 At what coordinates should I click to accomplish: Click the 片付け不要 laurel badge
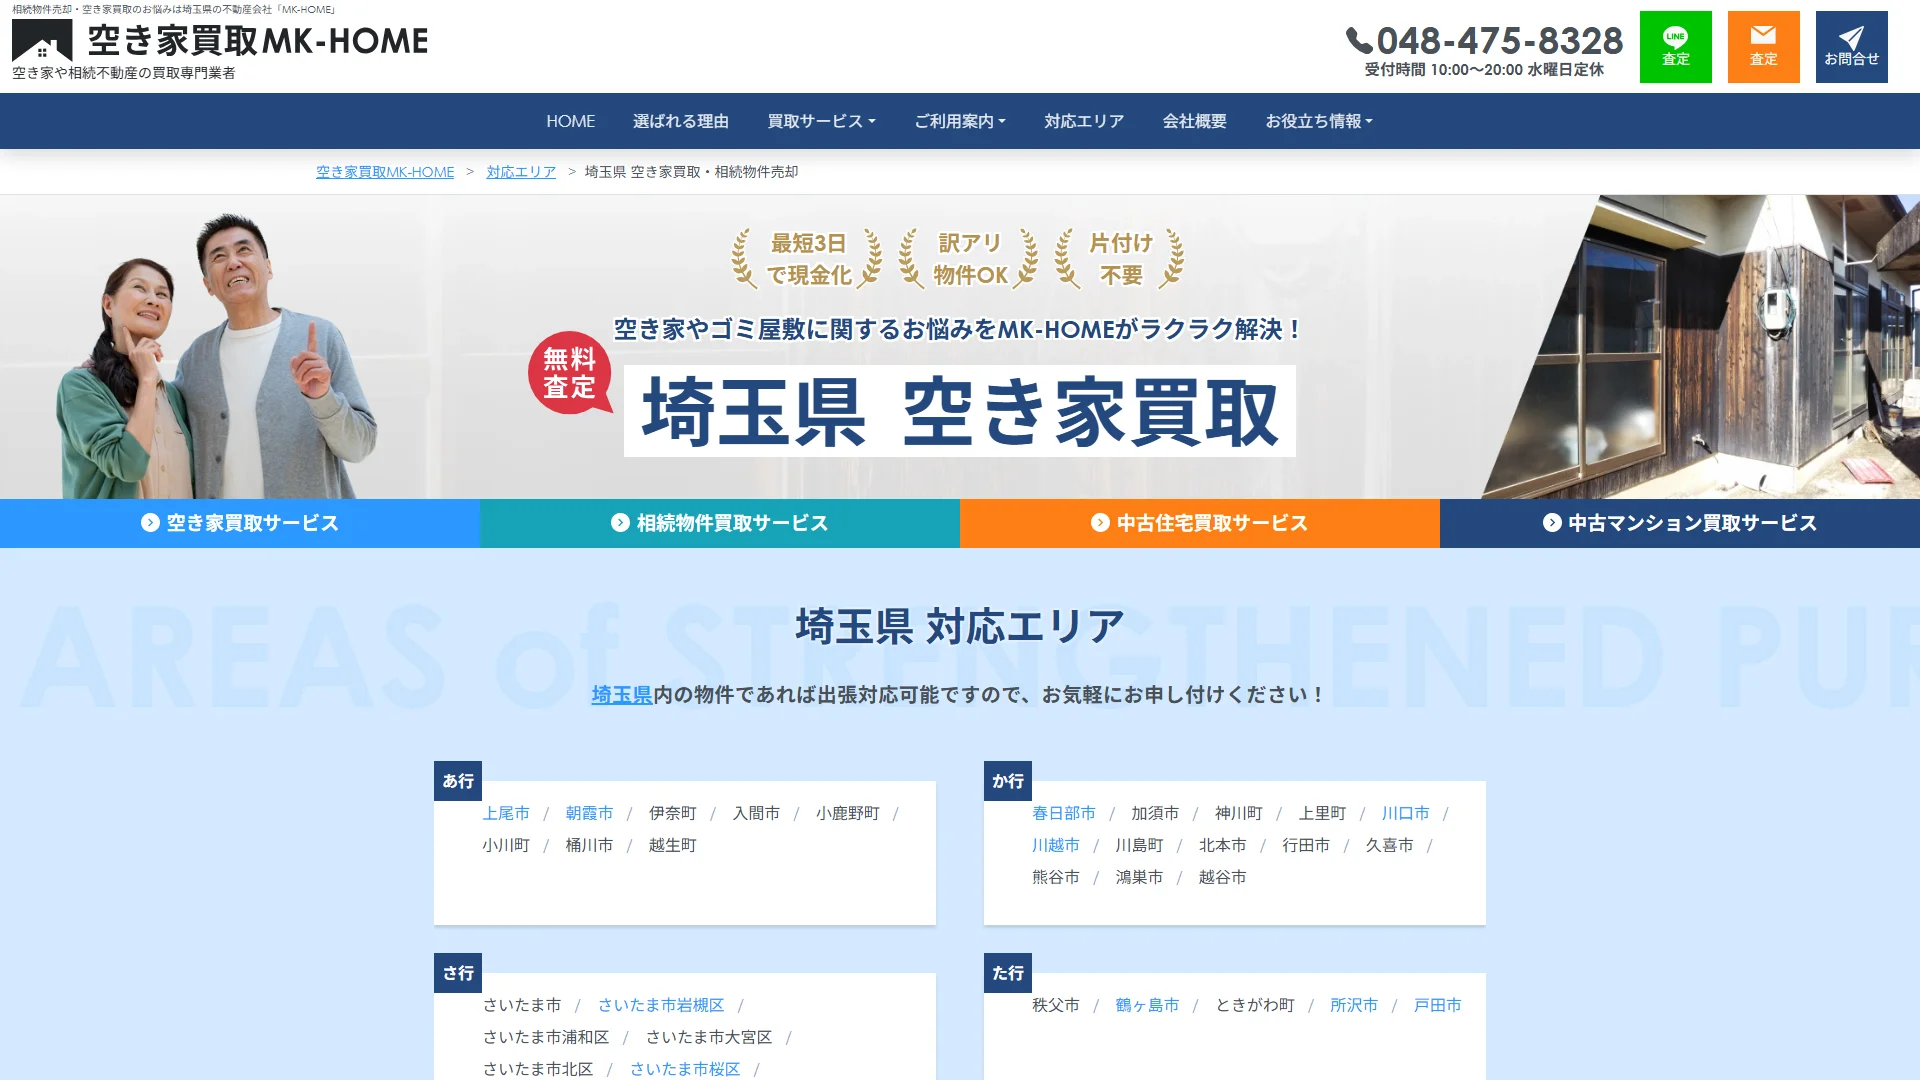1120,259
